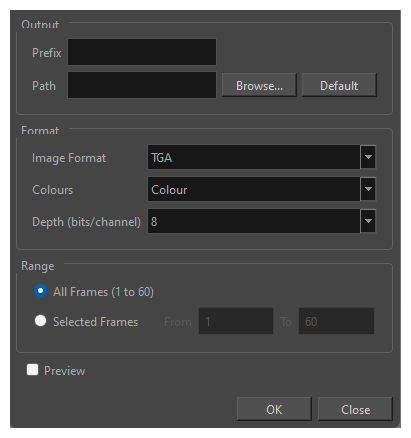Click the From frame number field
Viewport: 411px width, 438px height.
click(x=236, y=321)
